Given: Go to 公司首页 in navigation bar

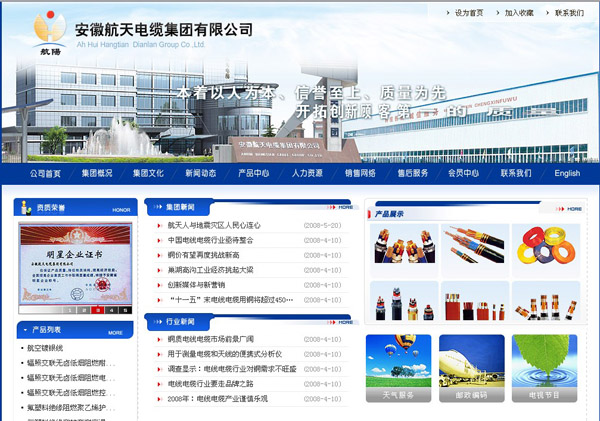Looking at the screenshot, I should point(45,173).
